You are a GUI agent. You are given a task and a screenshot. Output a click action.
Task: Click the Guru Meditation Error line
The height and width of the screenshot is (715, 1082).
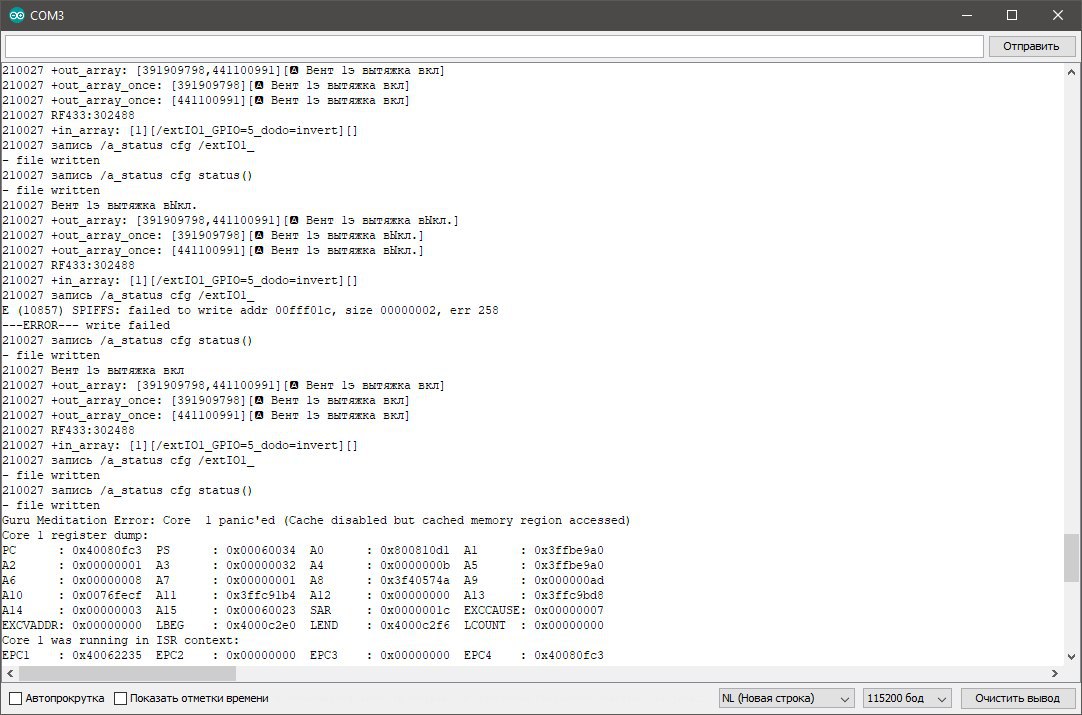pos(316,520)
